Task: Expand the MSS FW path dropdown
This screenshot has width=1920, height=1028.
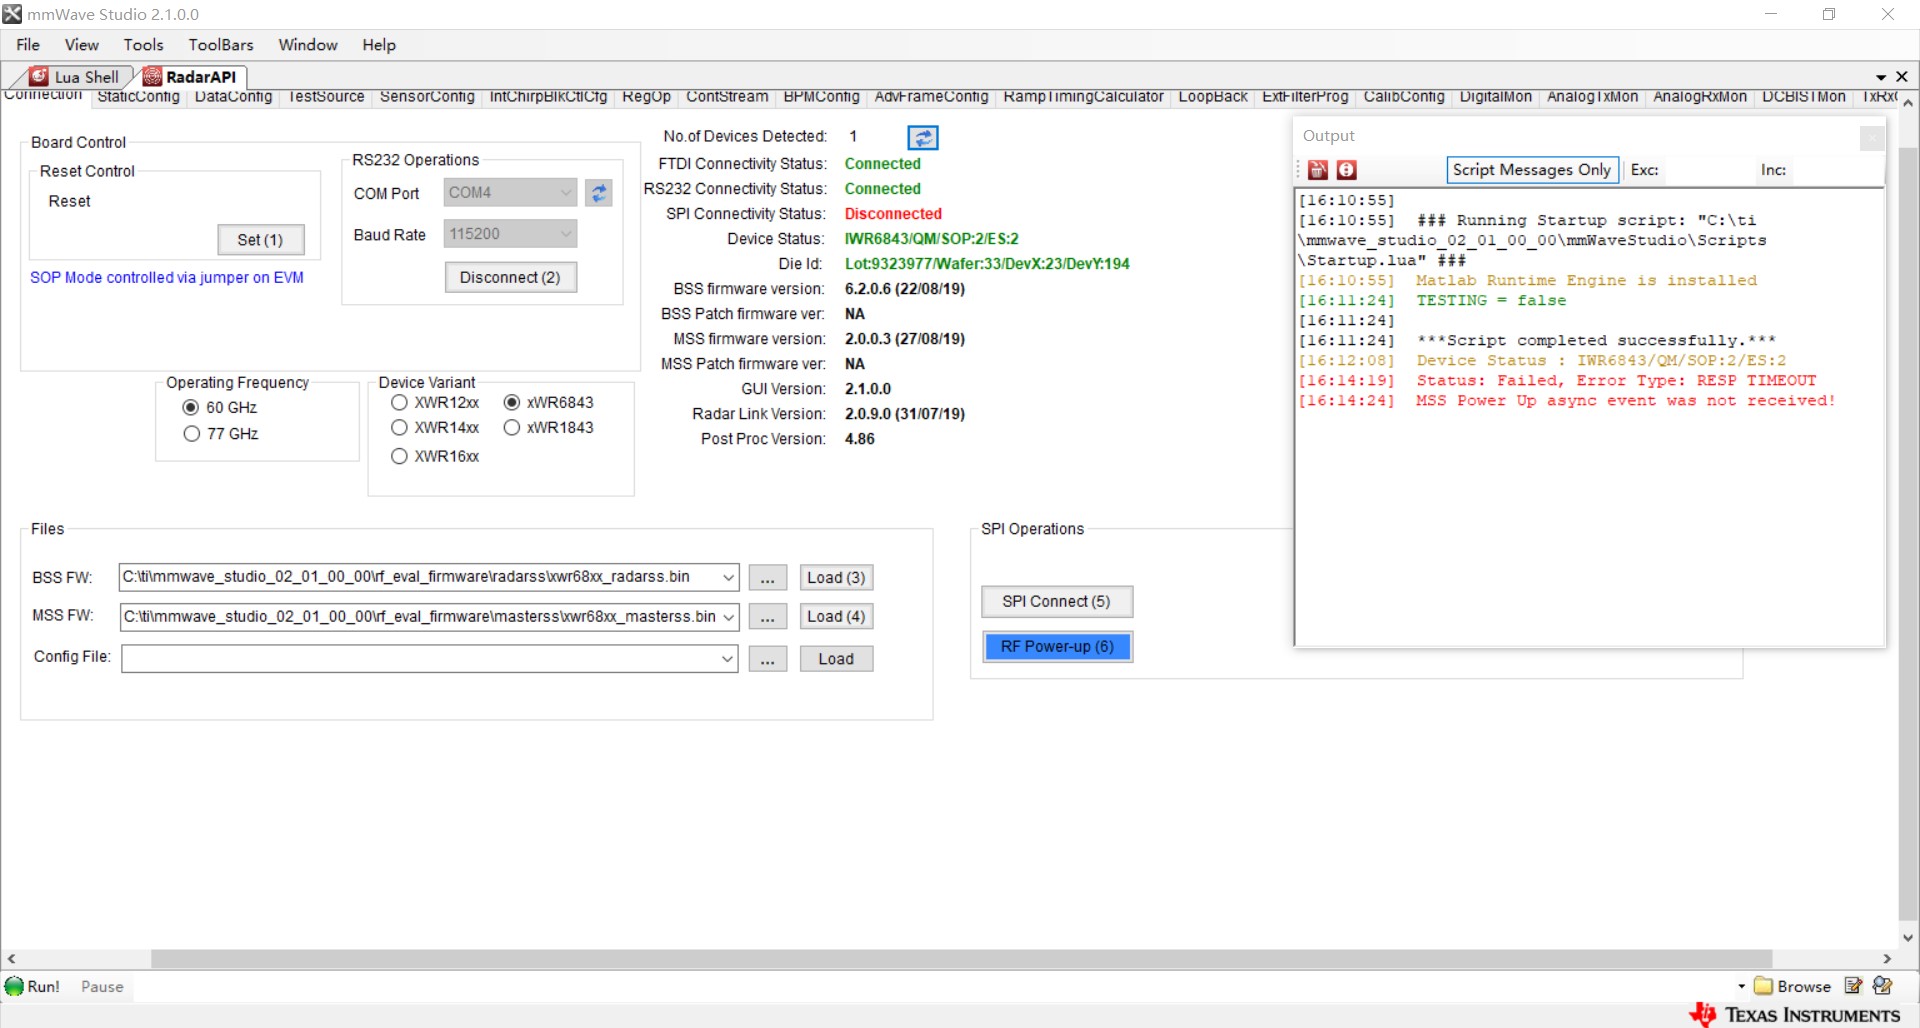Action: pyautogui.click(x=728, y=617)
